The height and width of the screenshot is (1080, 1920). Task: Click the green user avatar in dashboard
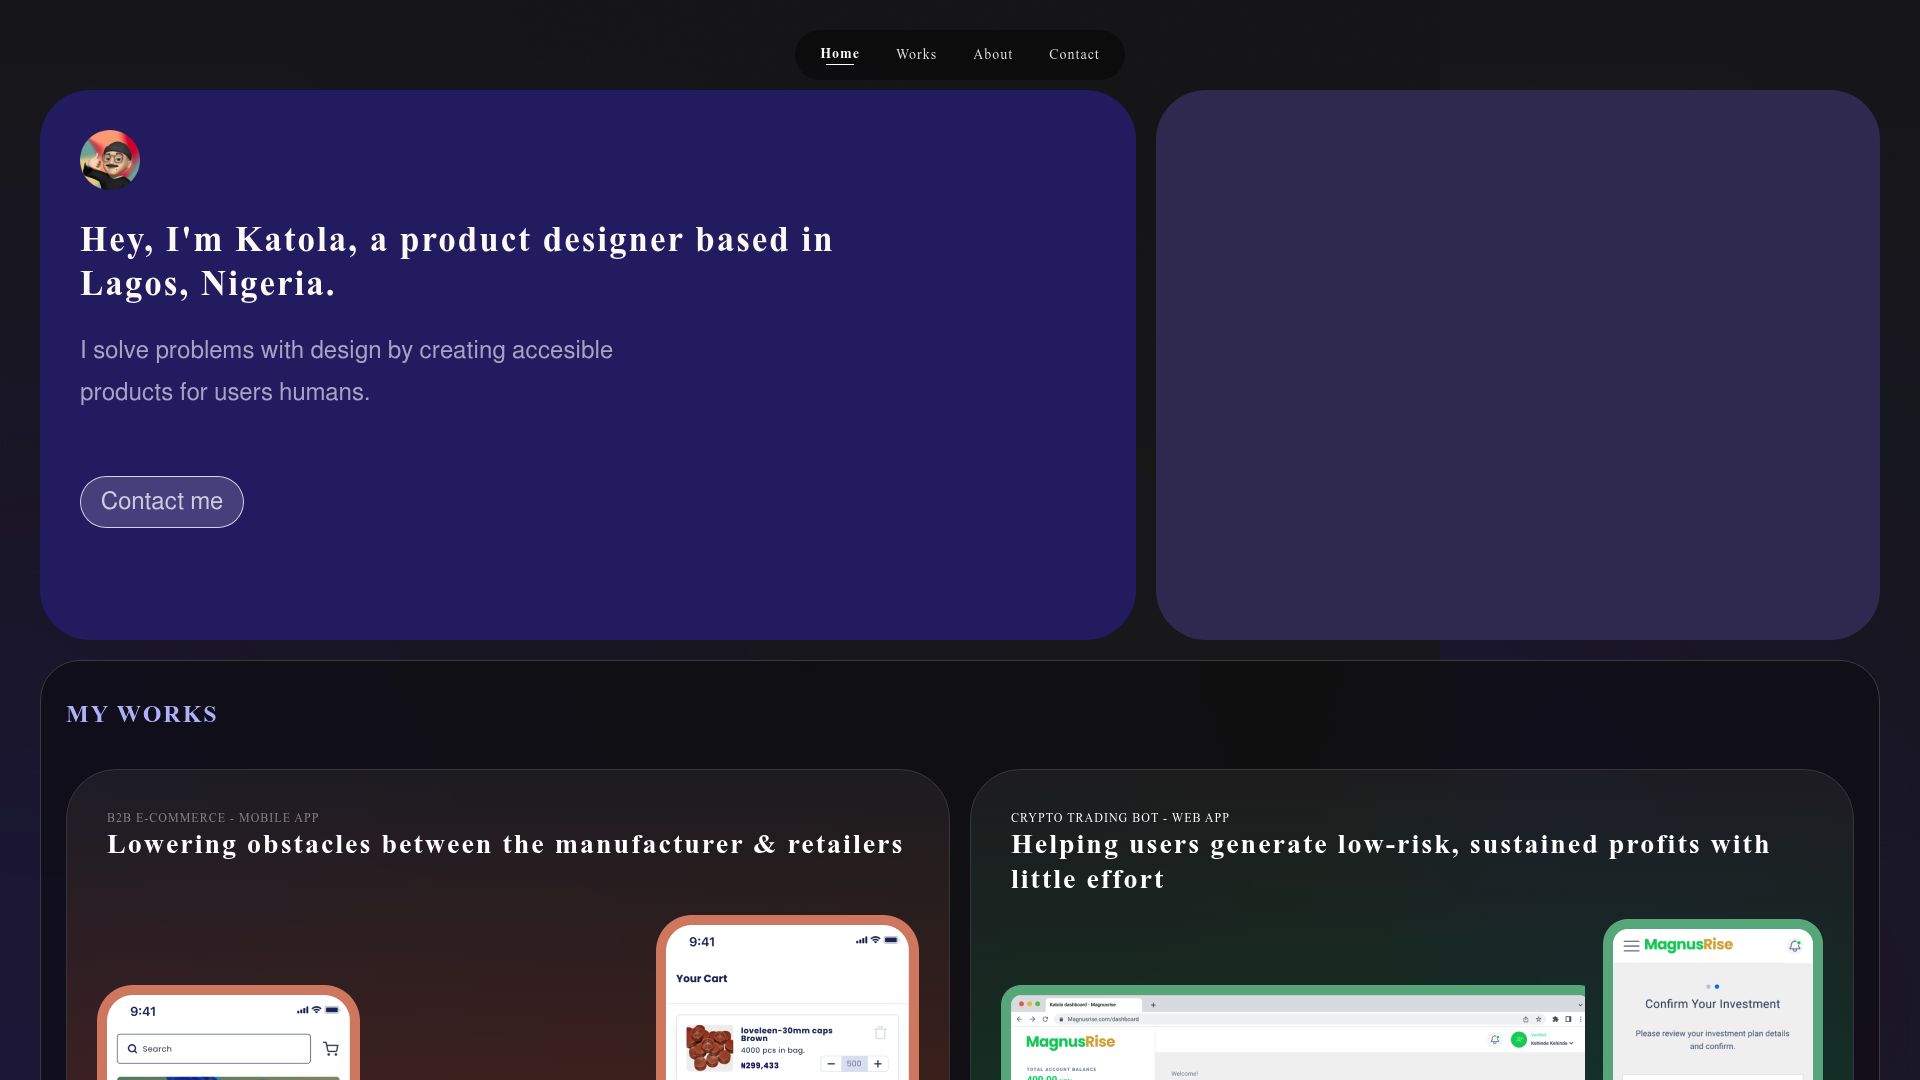click(x=1519, y=1040)
